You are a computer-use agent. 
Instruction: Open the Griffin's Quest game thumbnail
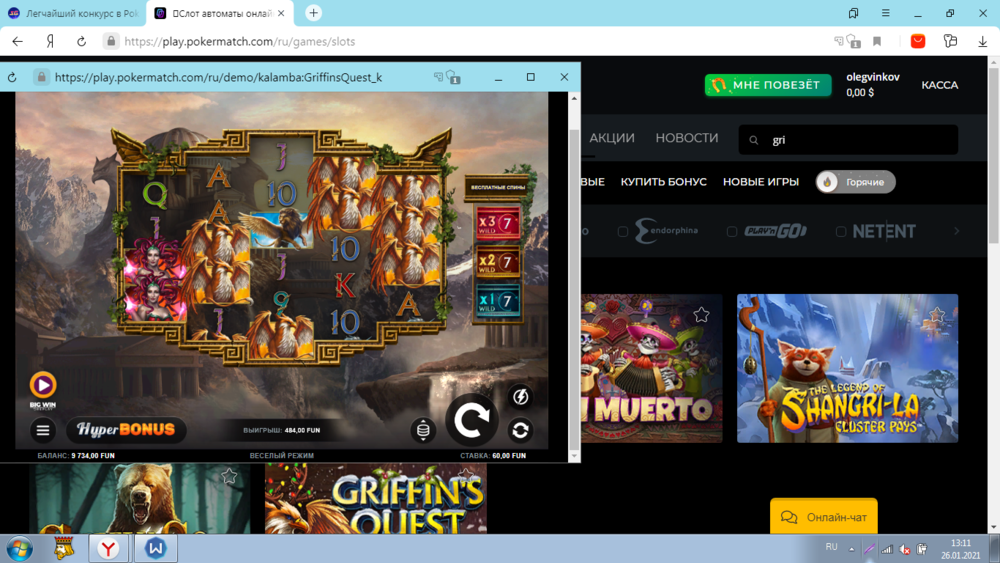376,499
